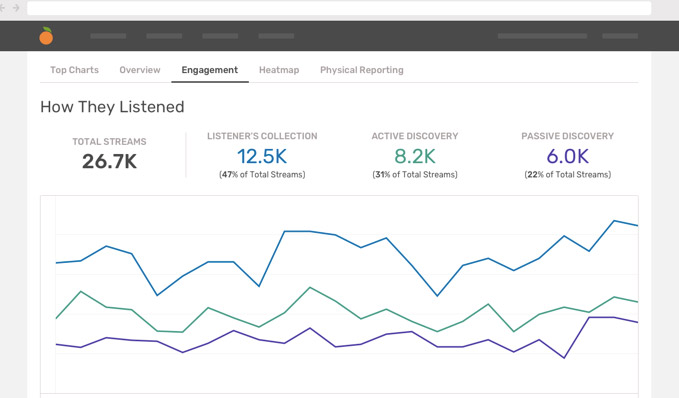Click the browser forward arrow
Image resolution: width=679 pixels, height=398 pixels.
coord(16,8)
